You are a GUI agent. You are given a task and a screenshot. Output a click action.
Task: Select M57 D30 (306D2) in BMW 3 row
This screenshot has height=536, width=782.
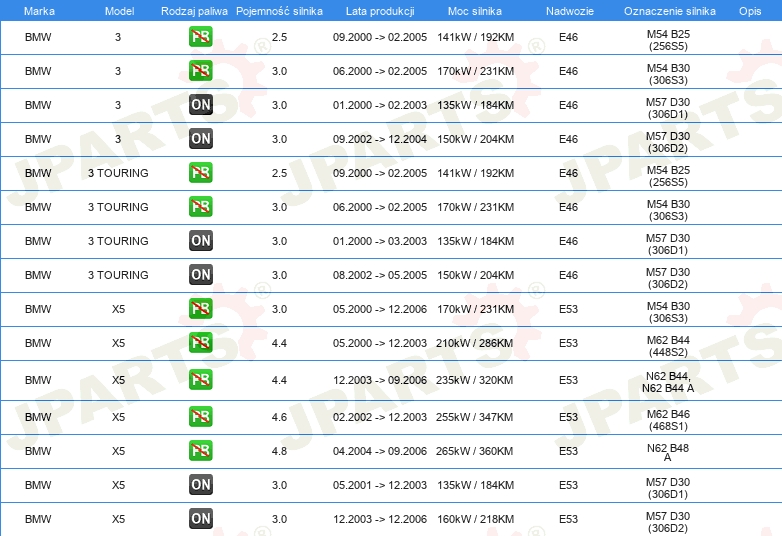click(x=668, y=142)
